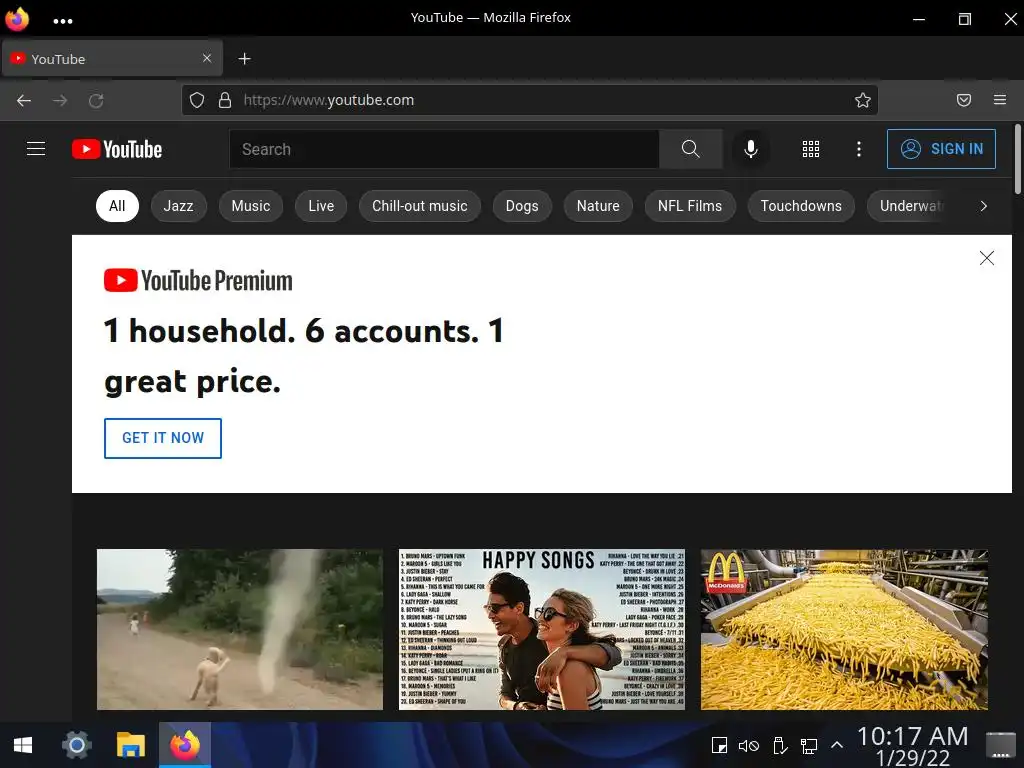Select the Nature filter chip
This screenshot has width=1024, height=768.
click(598, 206)
